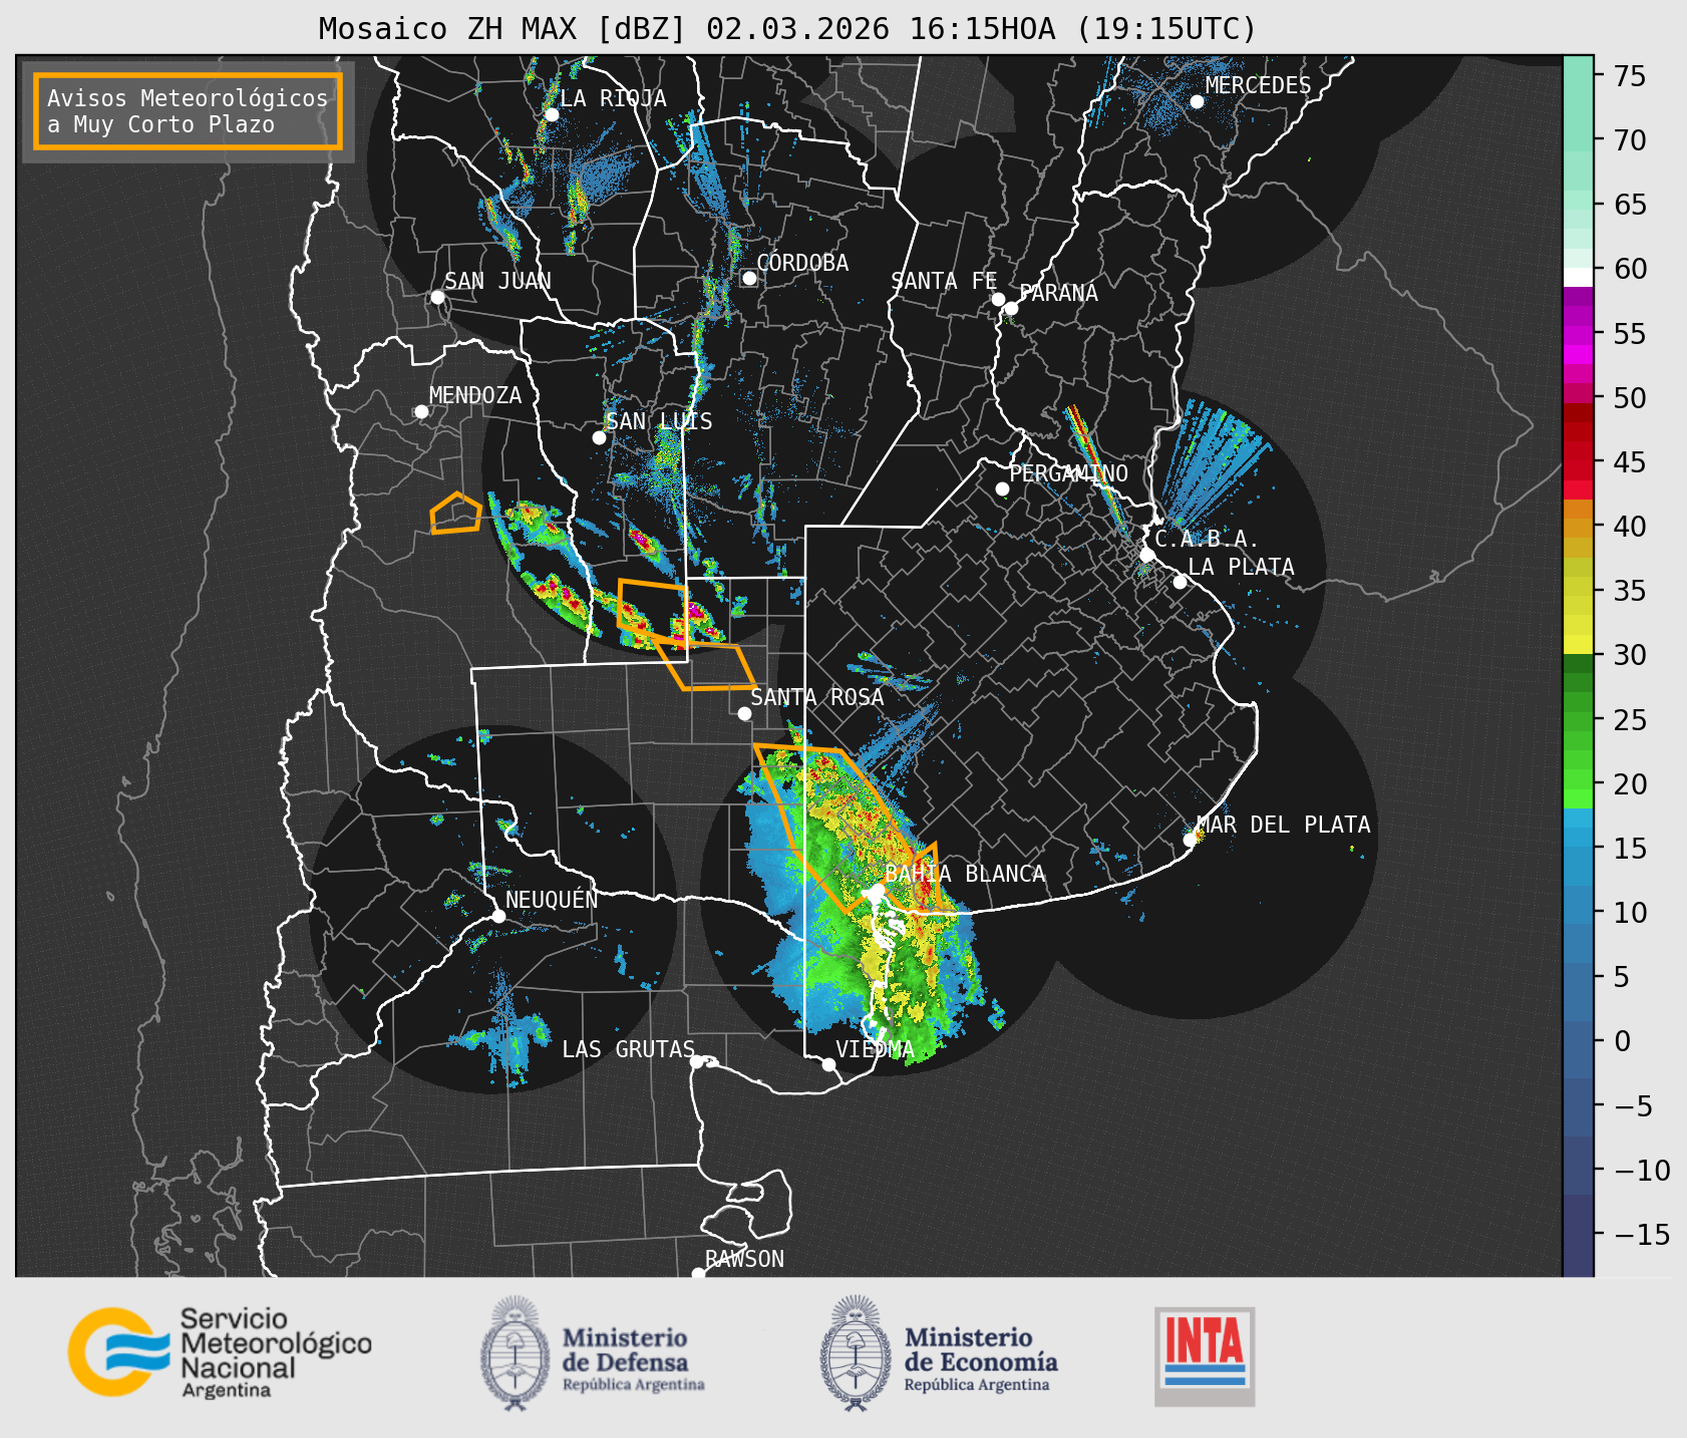The width and height of the screenshot is (1687, 1438).
Task: Click the Ministerio de Economía emblem
Action: (856, 1353)
